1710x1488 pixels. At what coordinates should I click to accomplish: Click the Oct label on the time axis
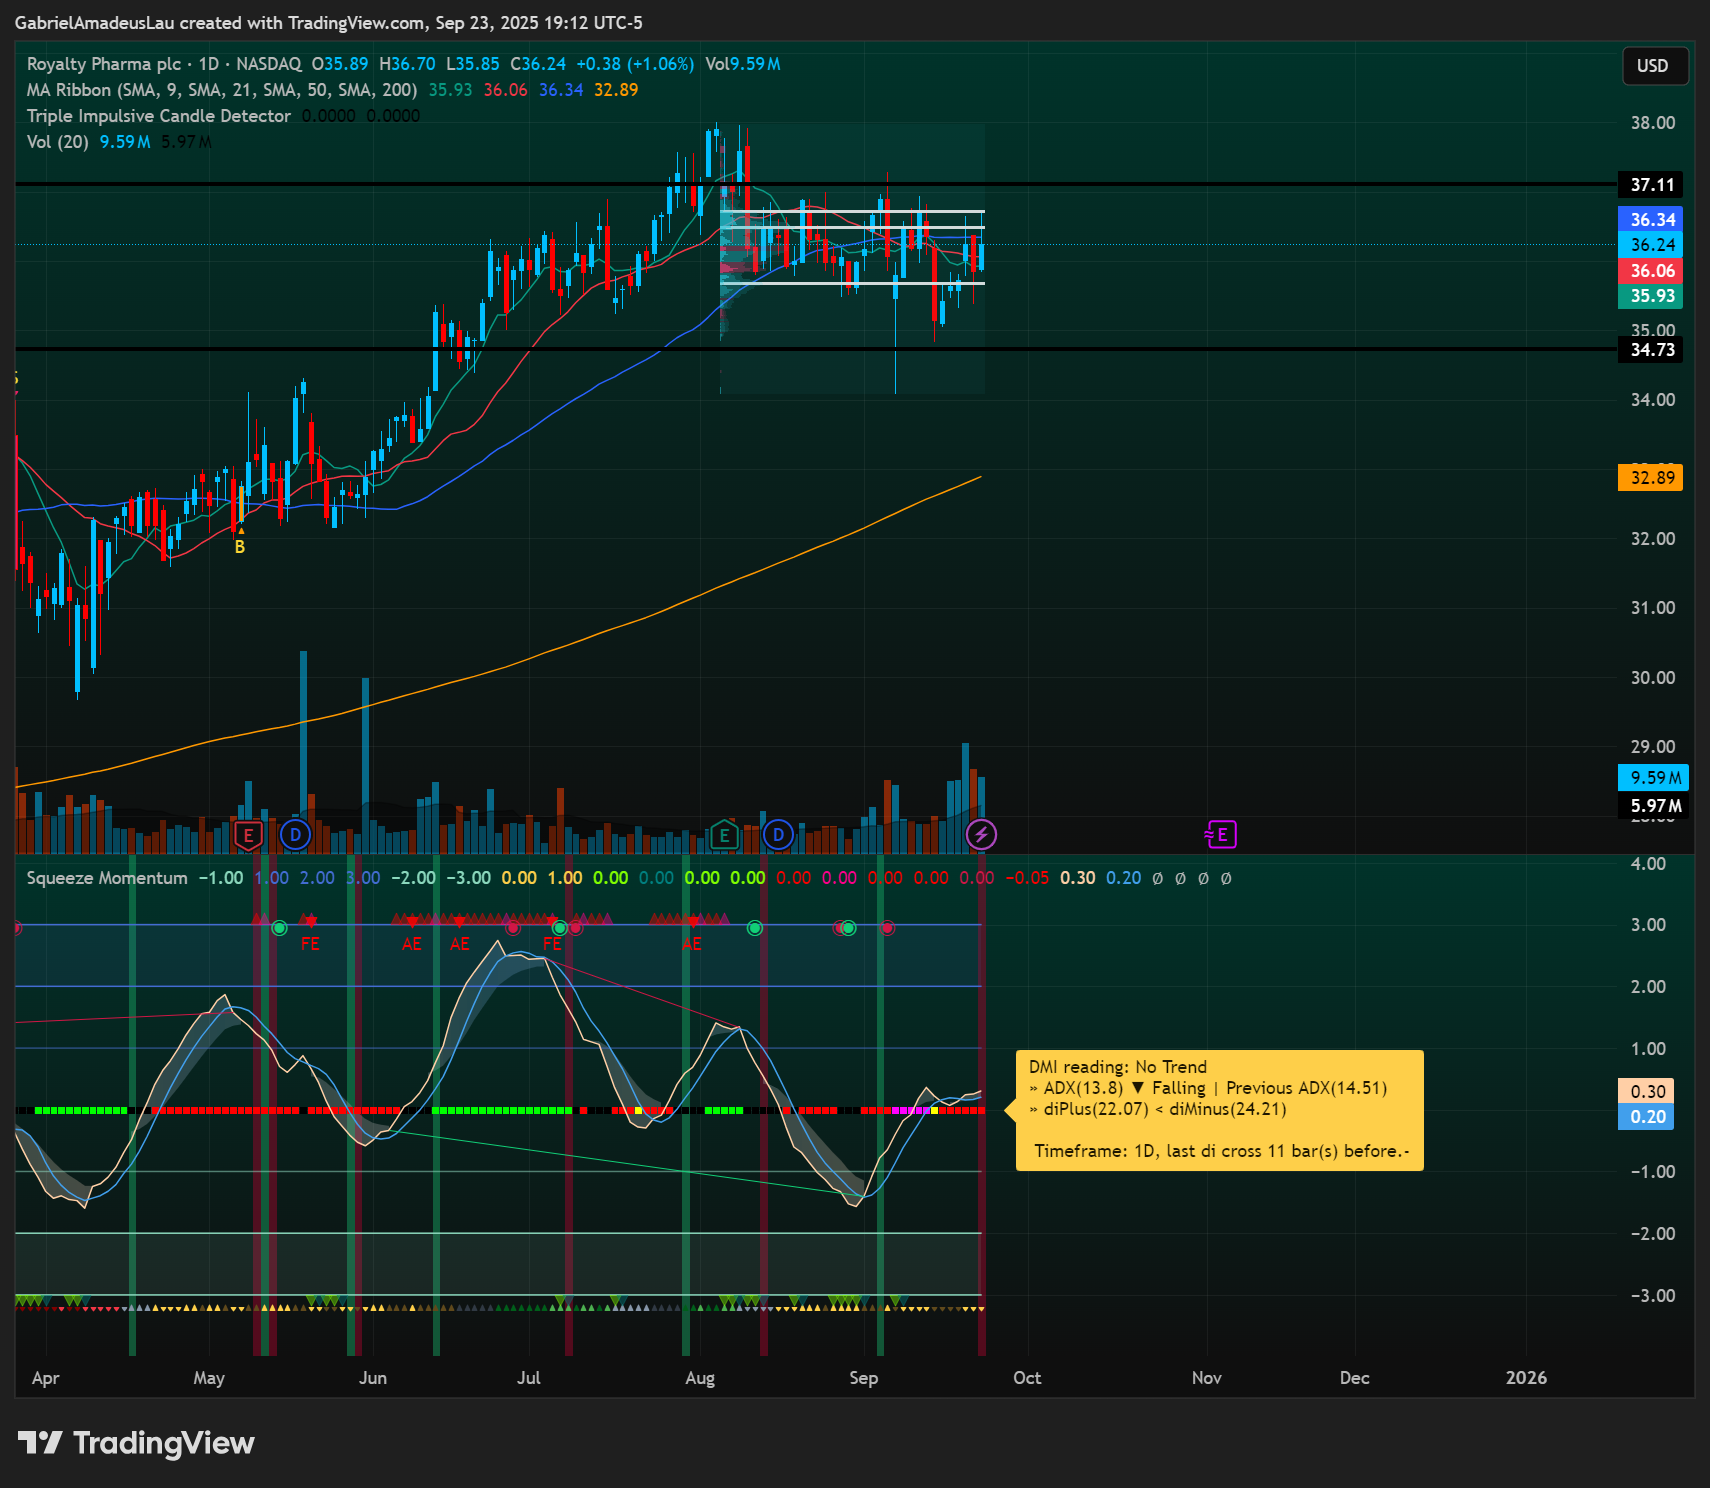(1027, 1378)
